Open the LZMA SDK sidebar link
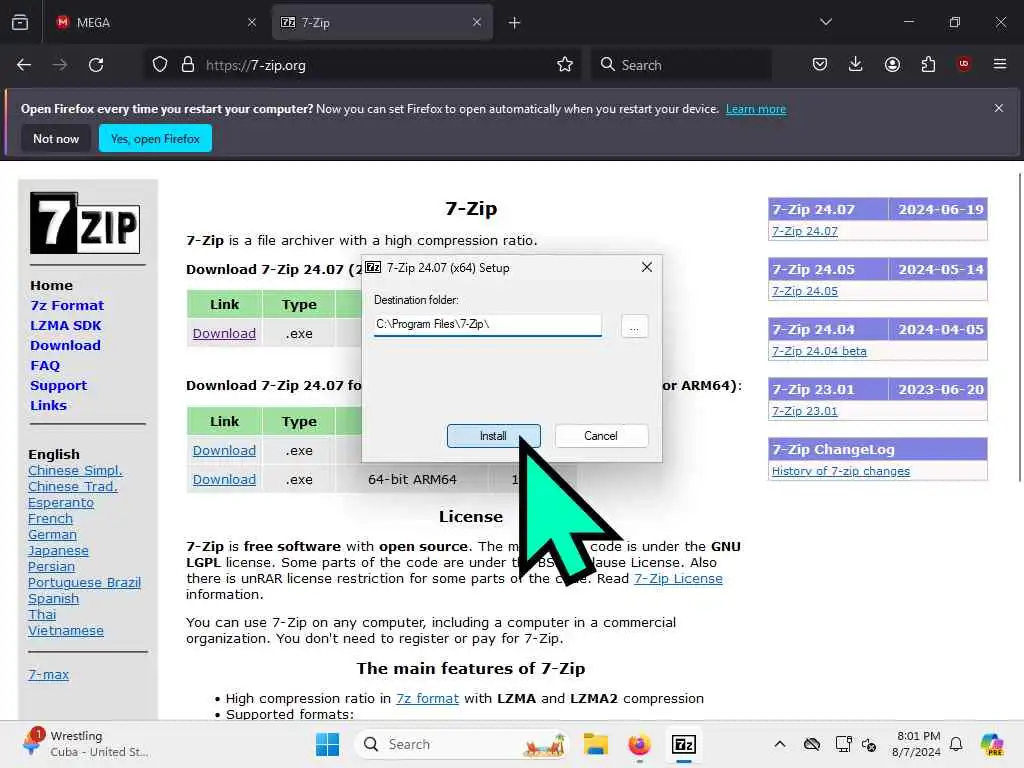Image resolution: width=1024 pixels, height=768 pixels. click(66, 325)
